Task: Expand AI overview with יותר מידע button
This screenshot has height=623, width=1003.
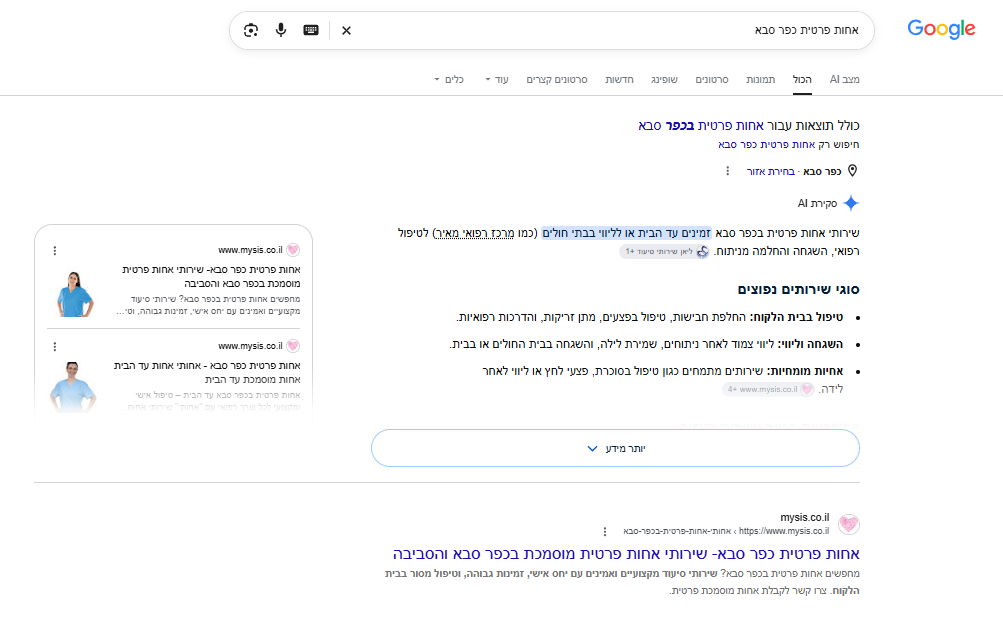Action: (615, 448)
